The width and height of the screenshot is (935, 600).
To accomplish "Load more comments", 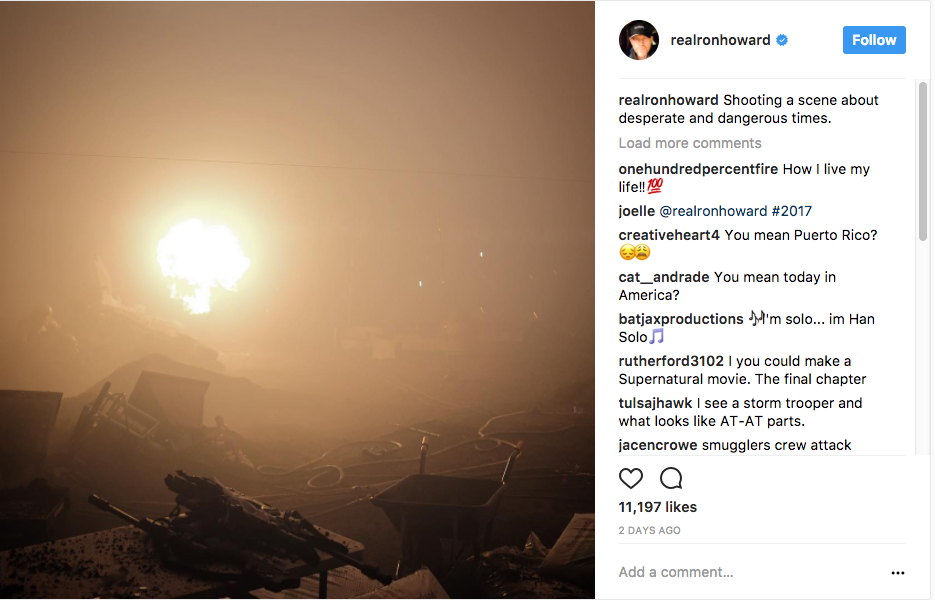I will point(690,143).
